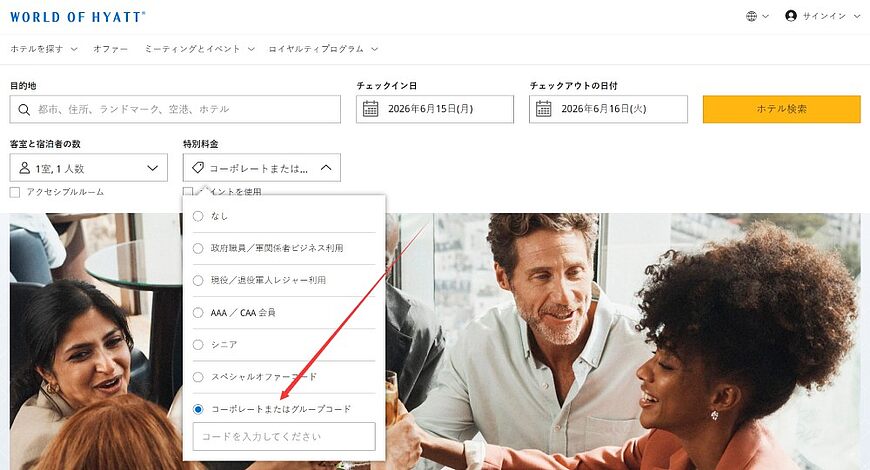This screenshot has height=470, width=870.
Task: Select スペシャルオファーコード radio option
Action: (x=198, y=377)
